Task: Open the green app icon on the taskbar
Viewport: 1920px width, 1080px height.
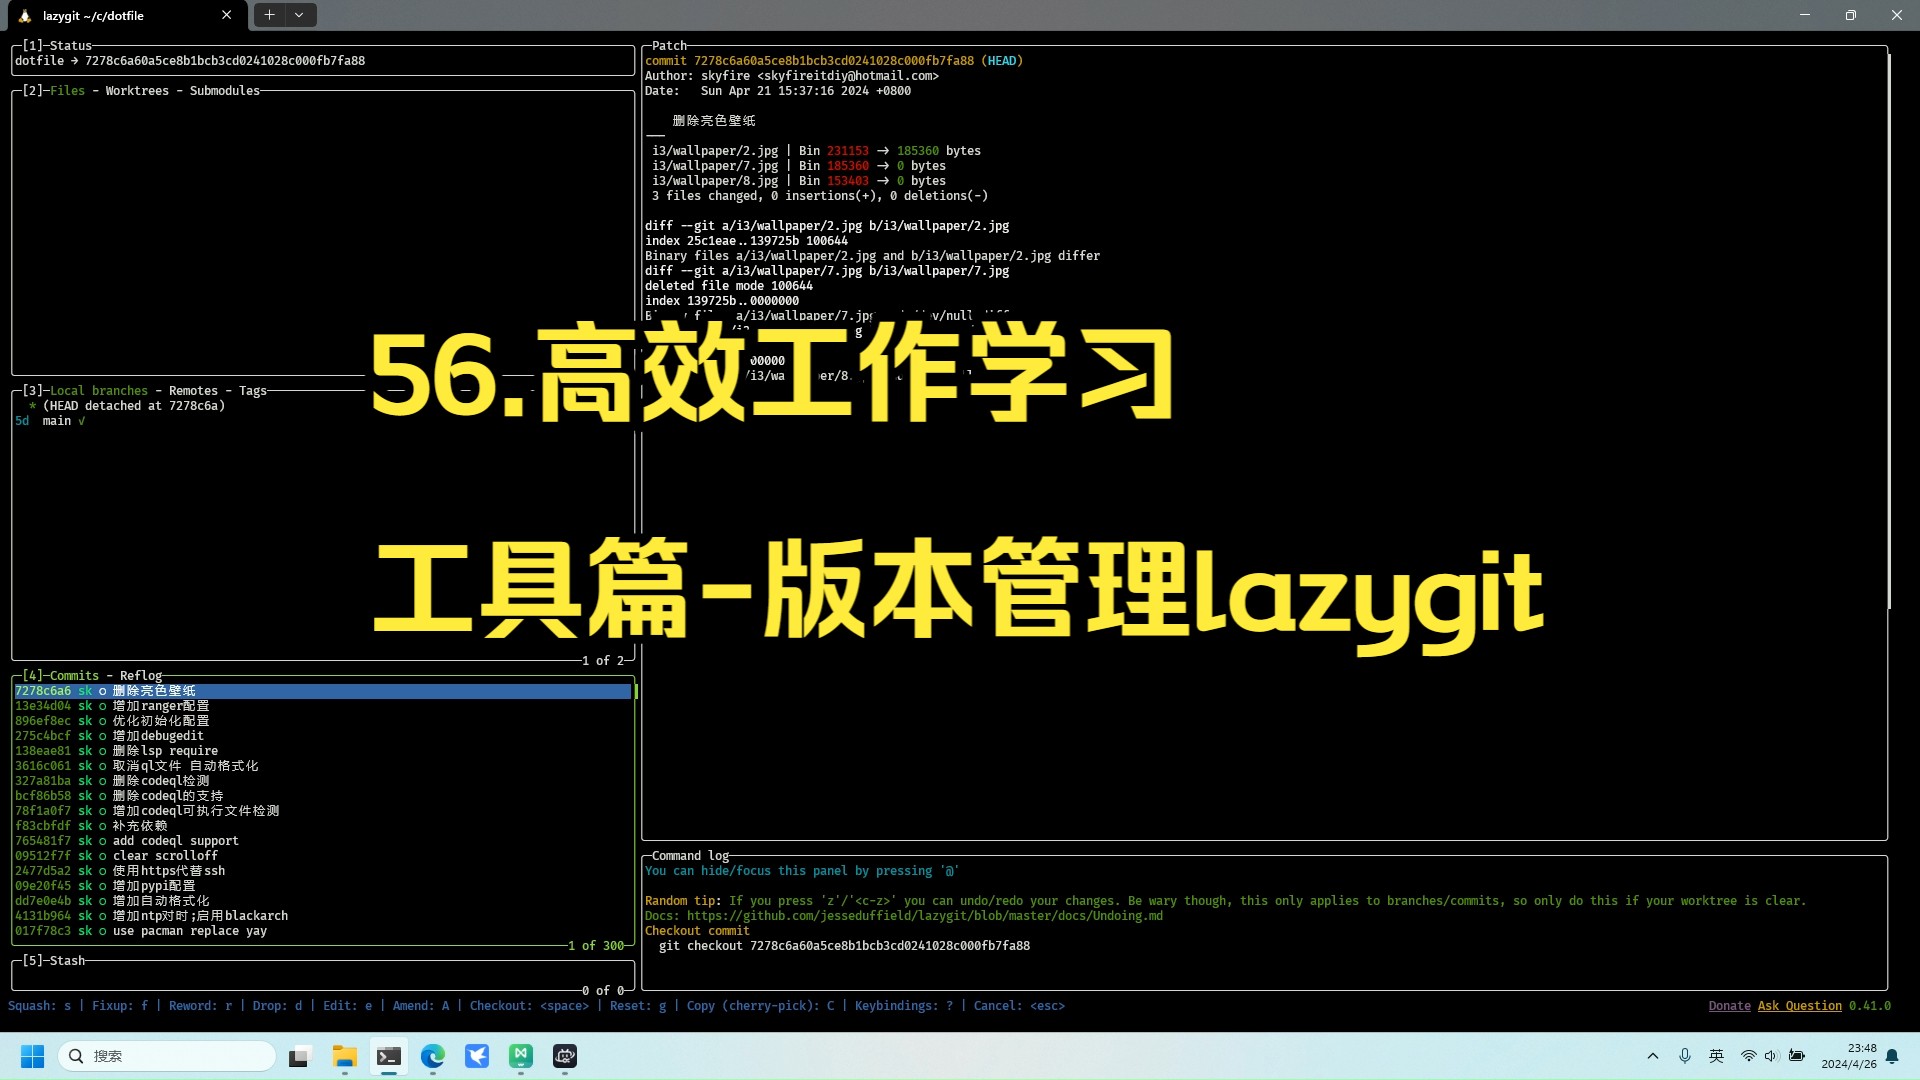Action: point(521,1056)
